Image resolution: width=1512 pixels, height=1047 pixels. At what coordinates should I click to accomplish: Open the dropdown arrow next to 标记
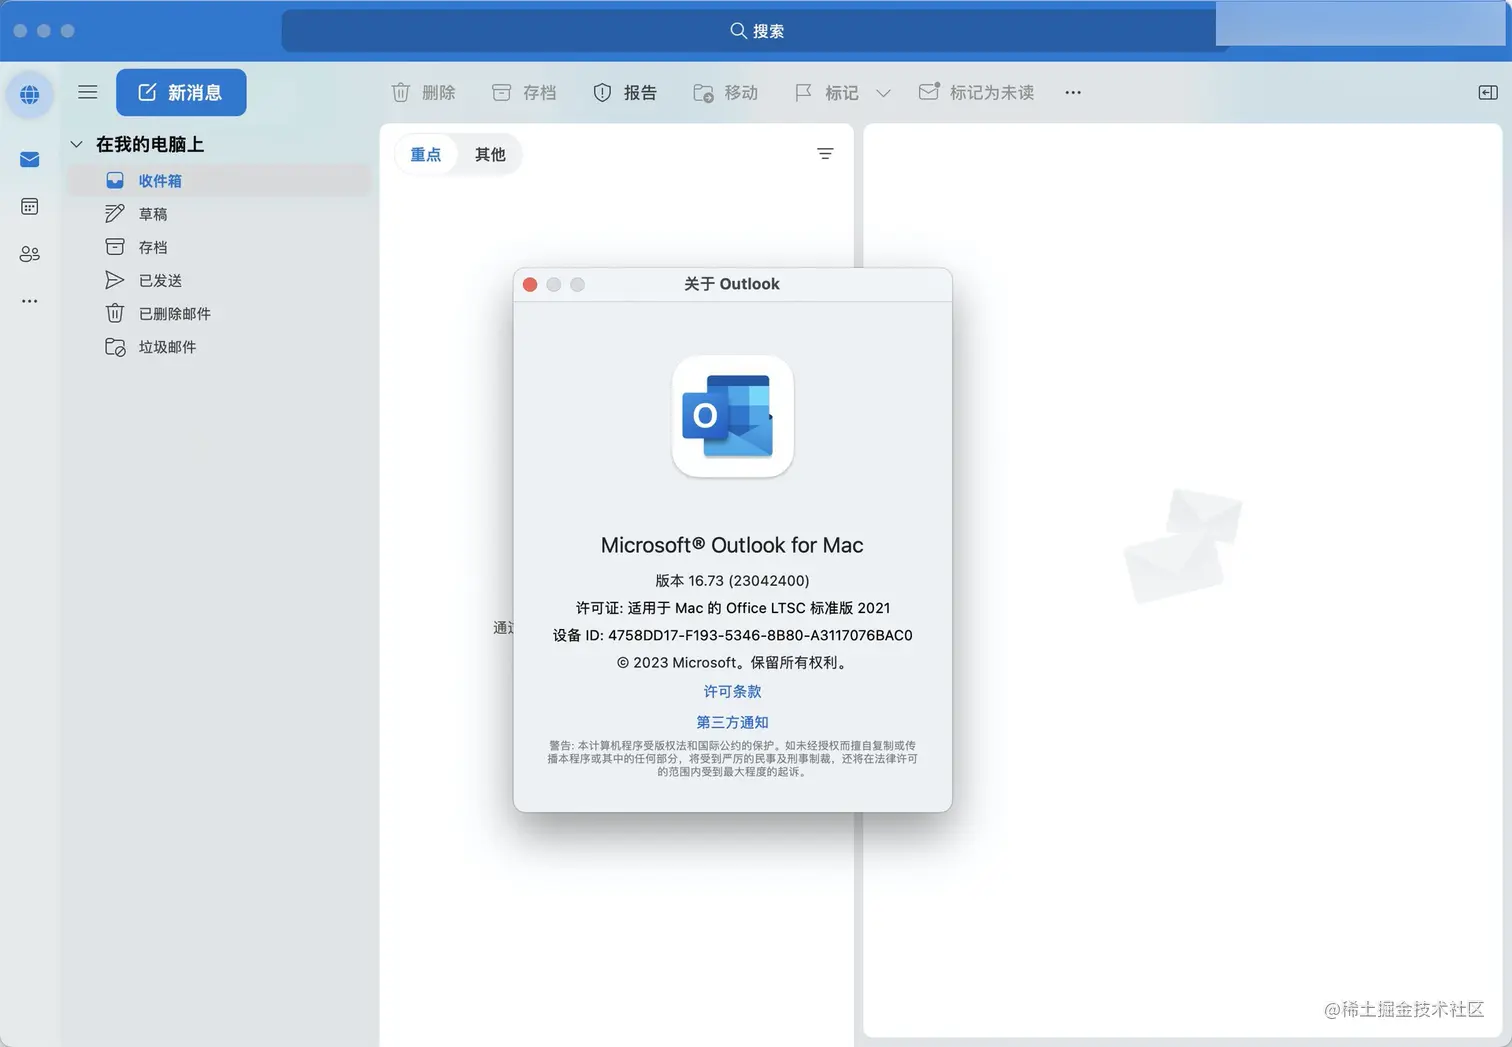[x=883, y=93]
